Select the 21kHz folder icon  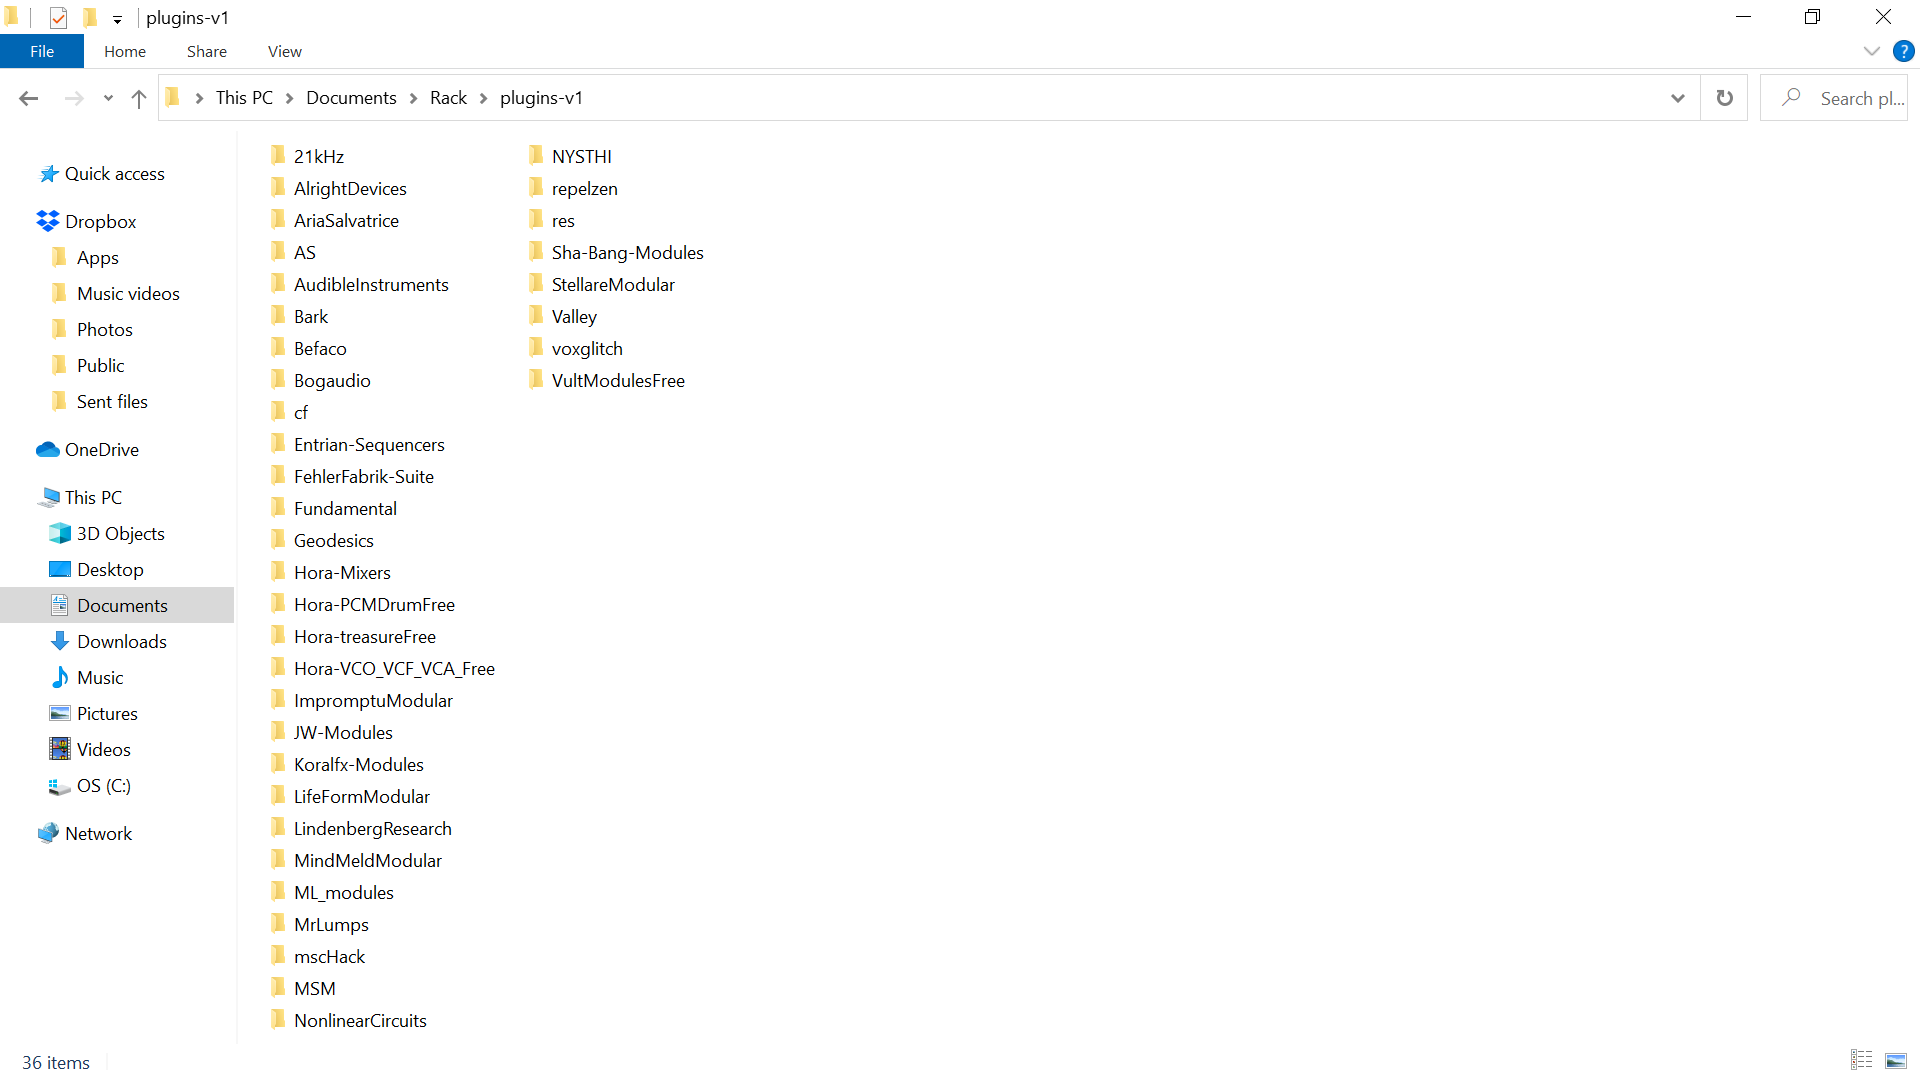(278, 155)
